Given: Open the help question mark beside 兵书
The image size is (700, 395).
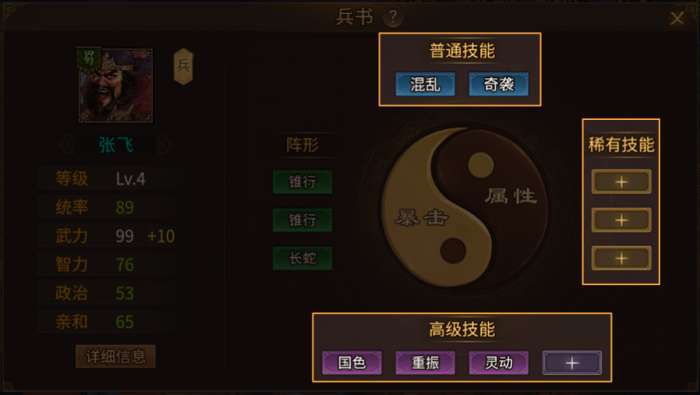Looking at the screenshot, I should 393,17.
